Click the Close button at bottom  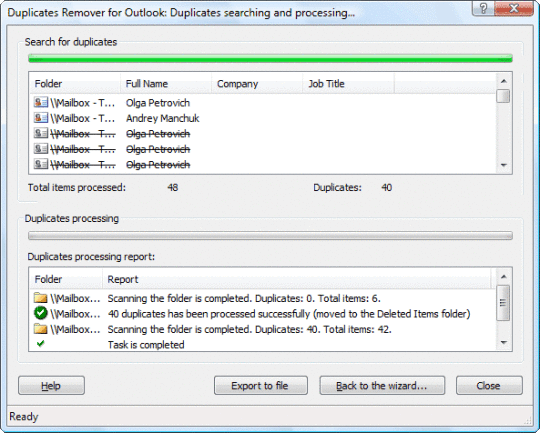489,385
